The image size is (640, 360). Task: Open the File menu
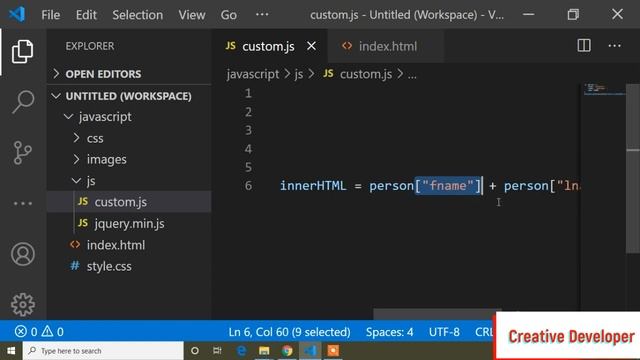click(51, 15)
